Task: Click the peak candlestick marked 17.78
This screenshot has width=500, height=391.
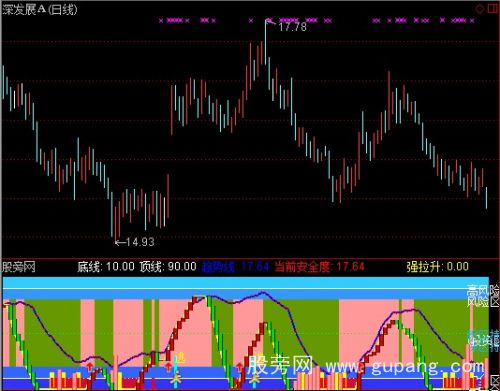Action: click(266, 42)
